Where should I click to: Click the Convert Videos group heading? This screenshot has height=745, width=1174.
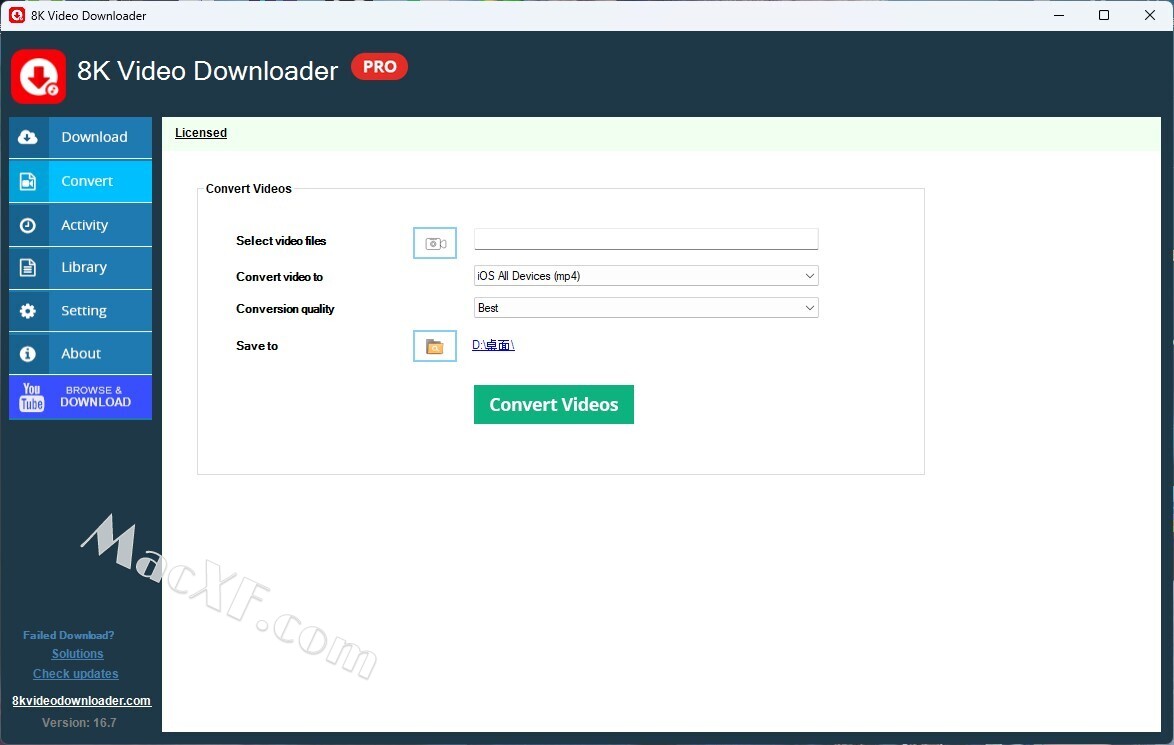[249, 189]
